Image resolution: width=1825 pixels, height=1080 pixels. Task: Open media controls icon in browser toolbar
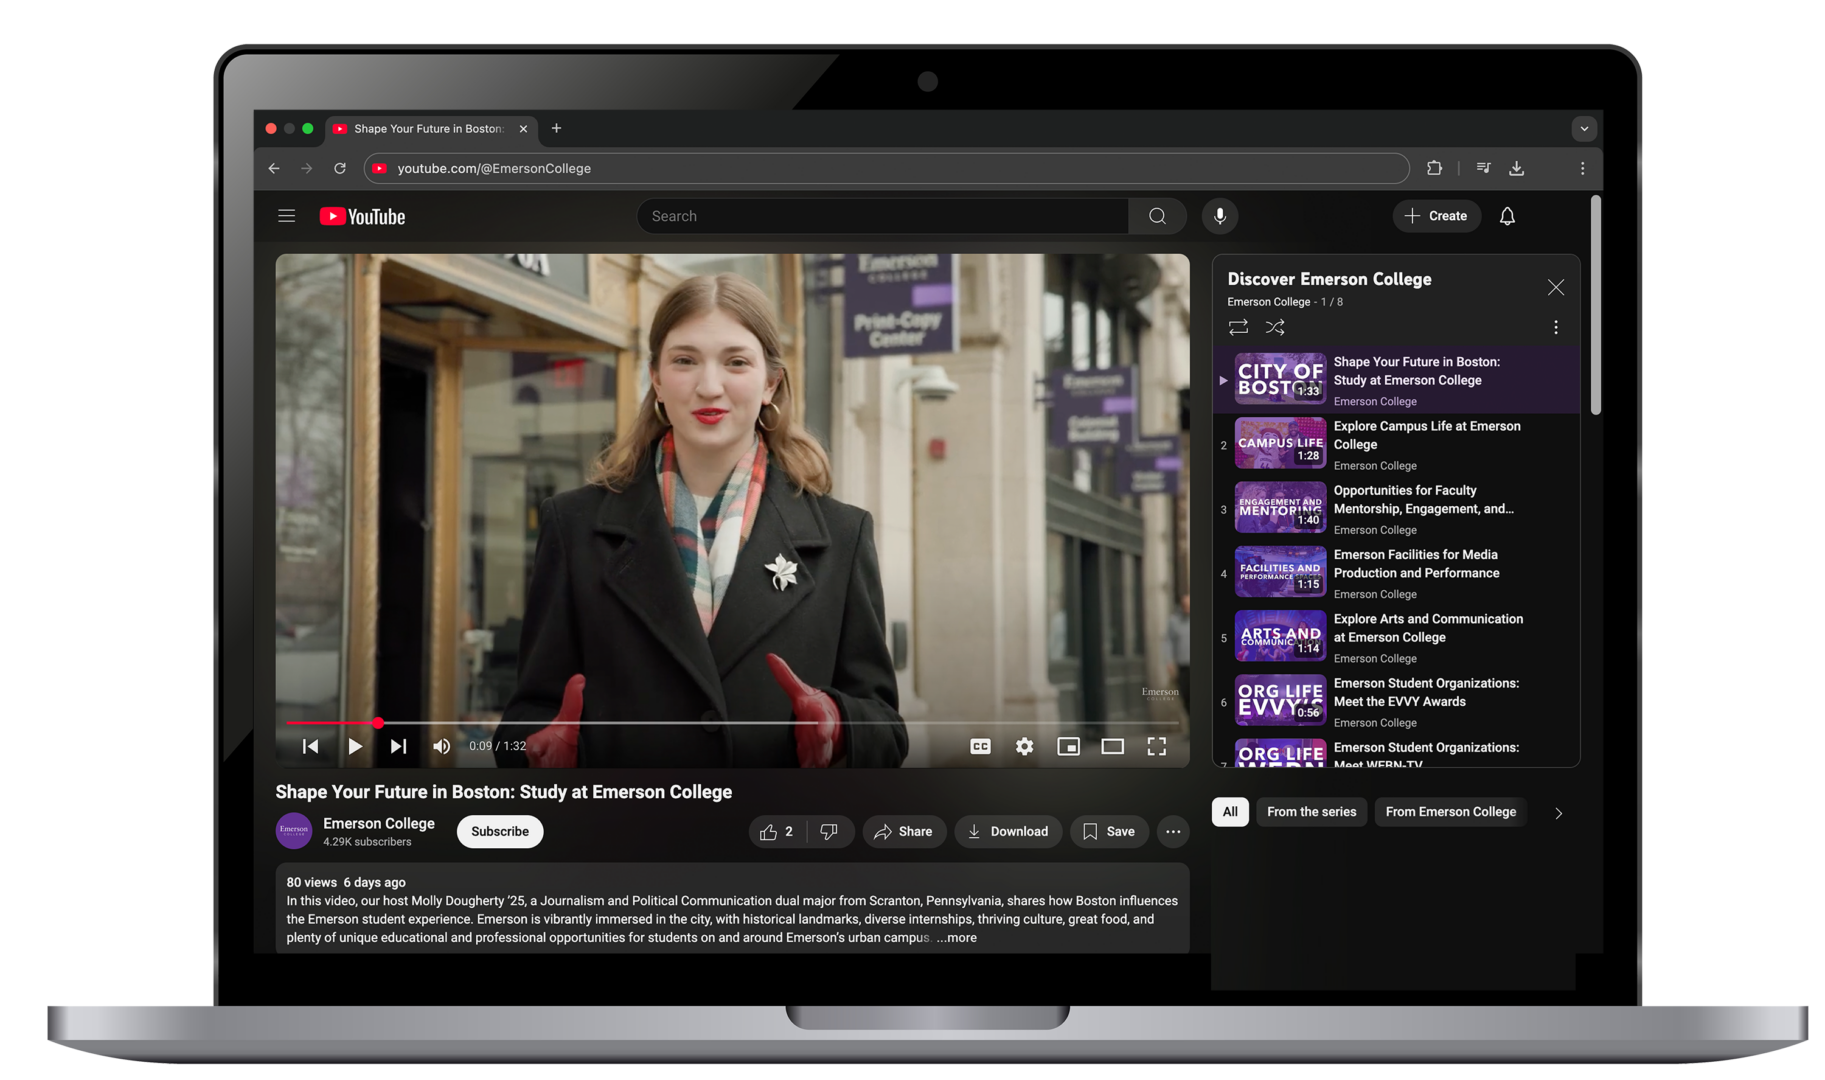pyautogui.click(x=1483, y=168)
